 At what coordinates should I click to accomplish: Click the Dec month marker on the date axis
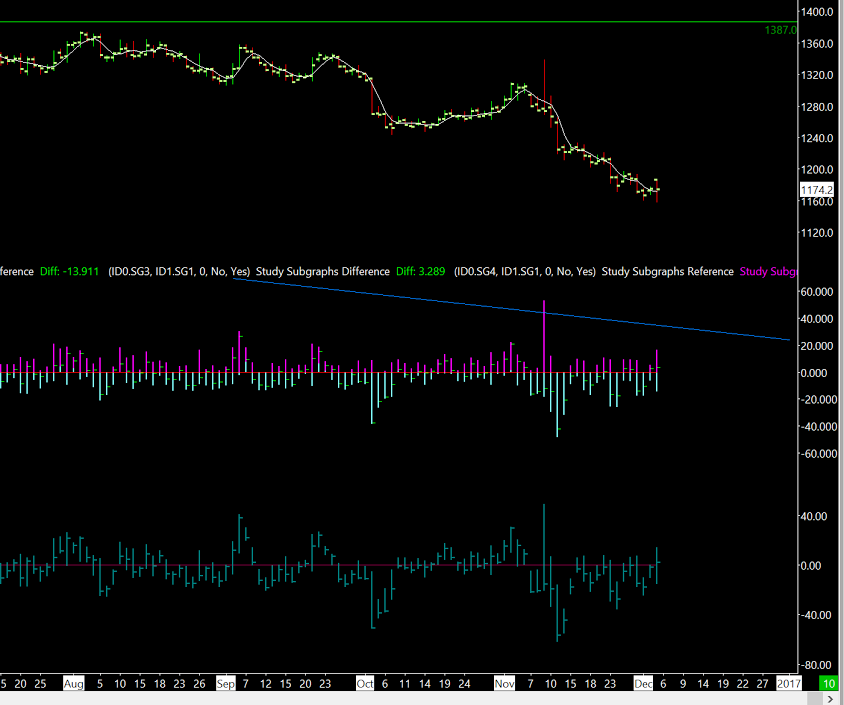click(643, 683)
